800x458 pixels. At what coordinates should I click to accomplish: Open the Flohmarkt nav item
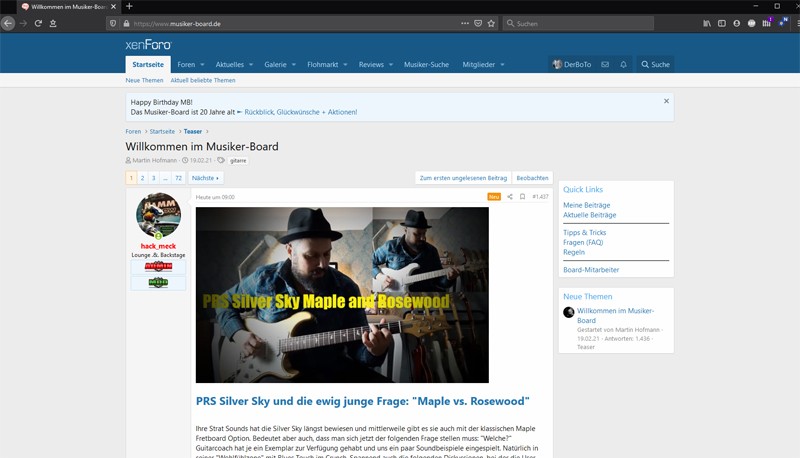coord(322,64)
